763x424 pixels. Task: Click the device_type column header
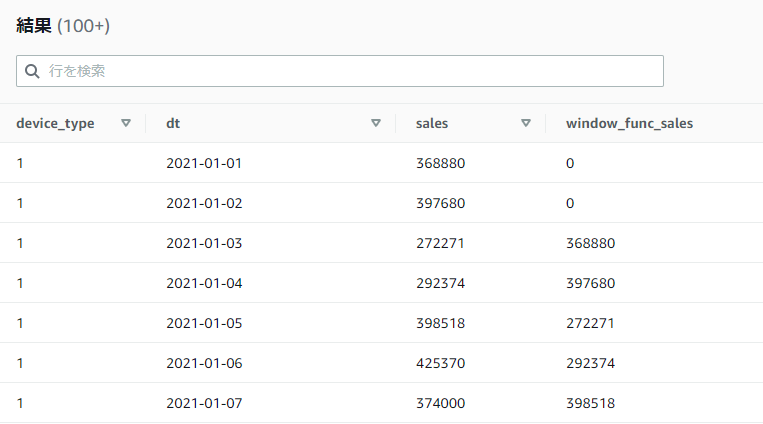pos(55,124)
